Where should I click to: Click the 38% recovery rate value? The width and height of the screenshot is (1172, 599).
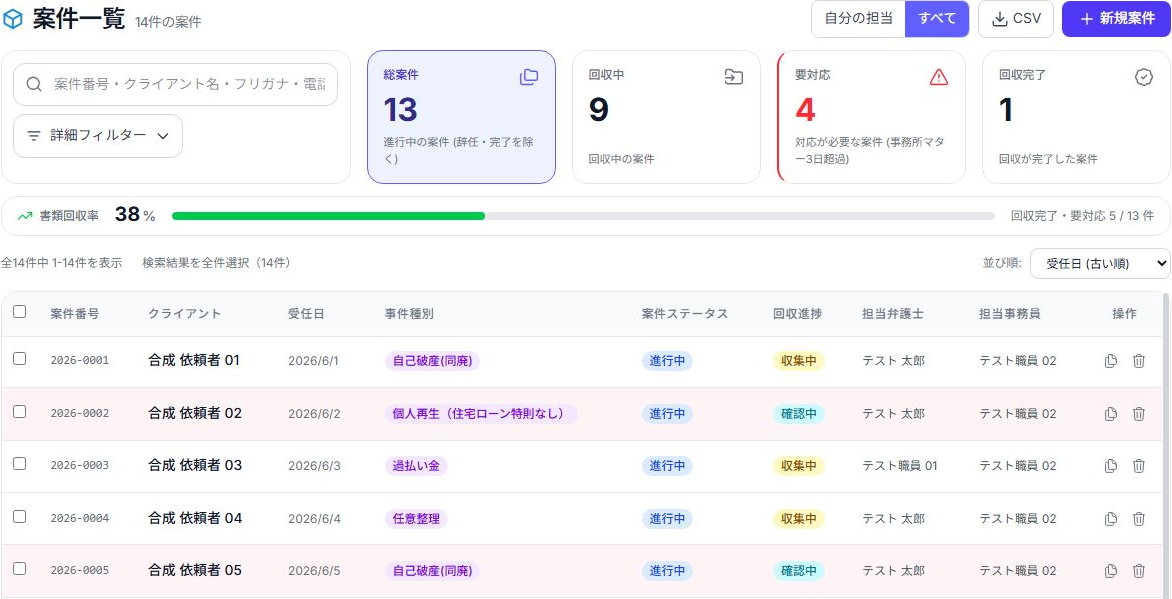pos(135,215)
